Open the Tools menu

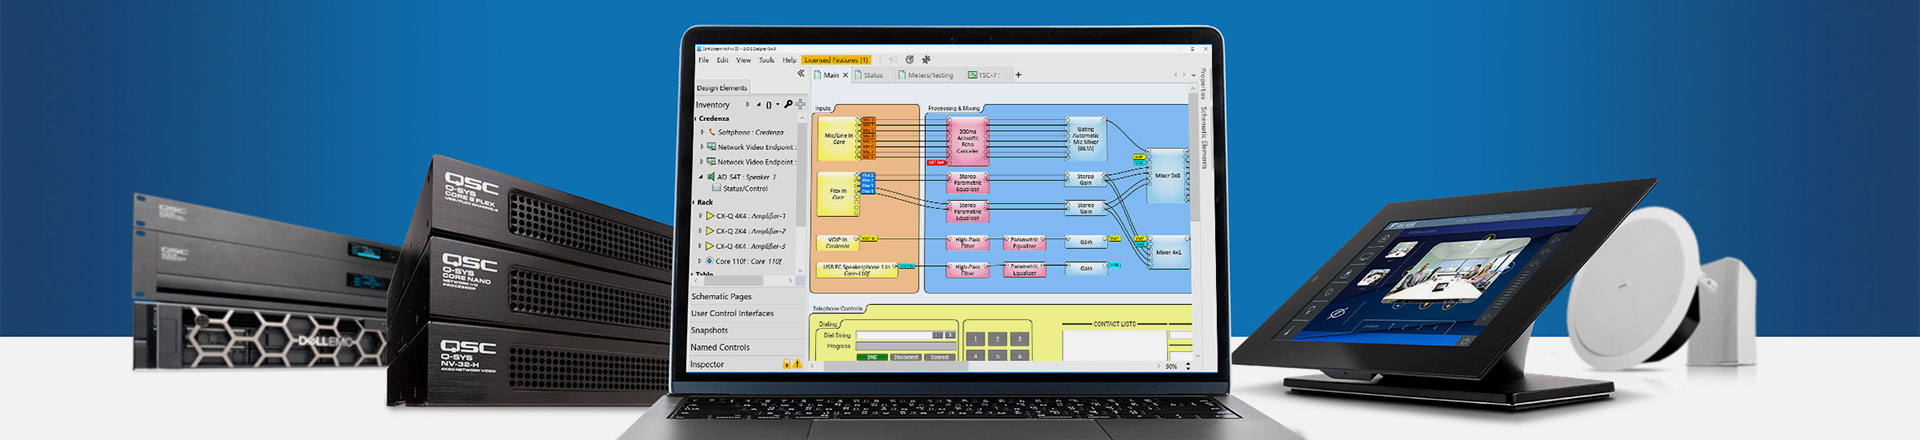pos(766,60)
